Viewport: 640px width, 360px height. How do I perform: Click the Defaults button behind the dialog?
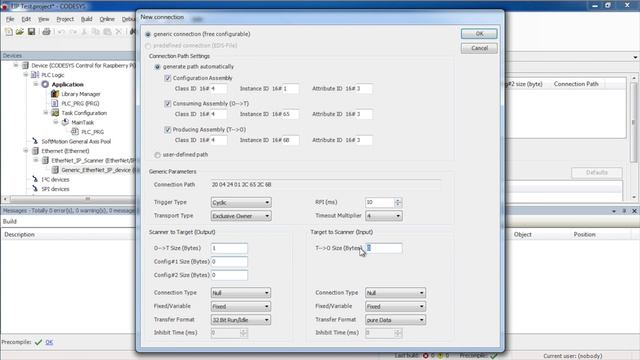pyautogui.click(x=597, y=173)
